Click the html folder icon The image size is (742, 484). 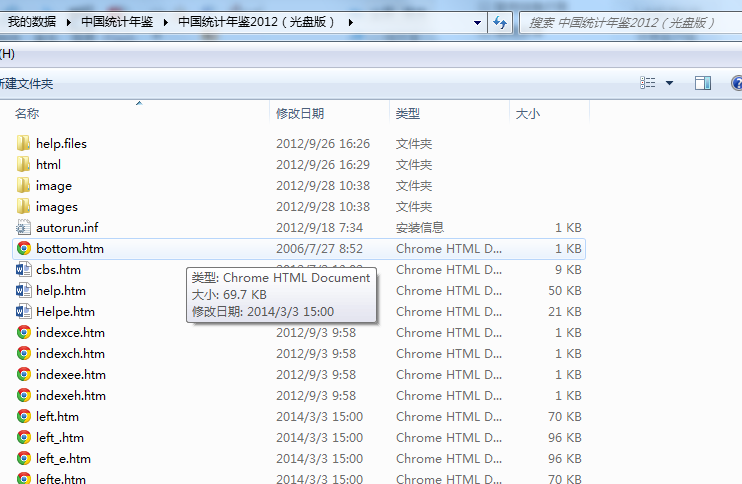click(23, 164)
